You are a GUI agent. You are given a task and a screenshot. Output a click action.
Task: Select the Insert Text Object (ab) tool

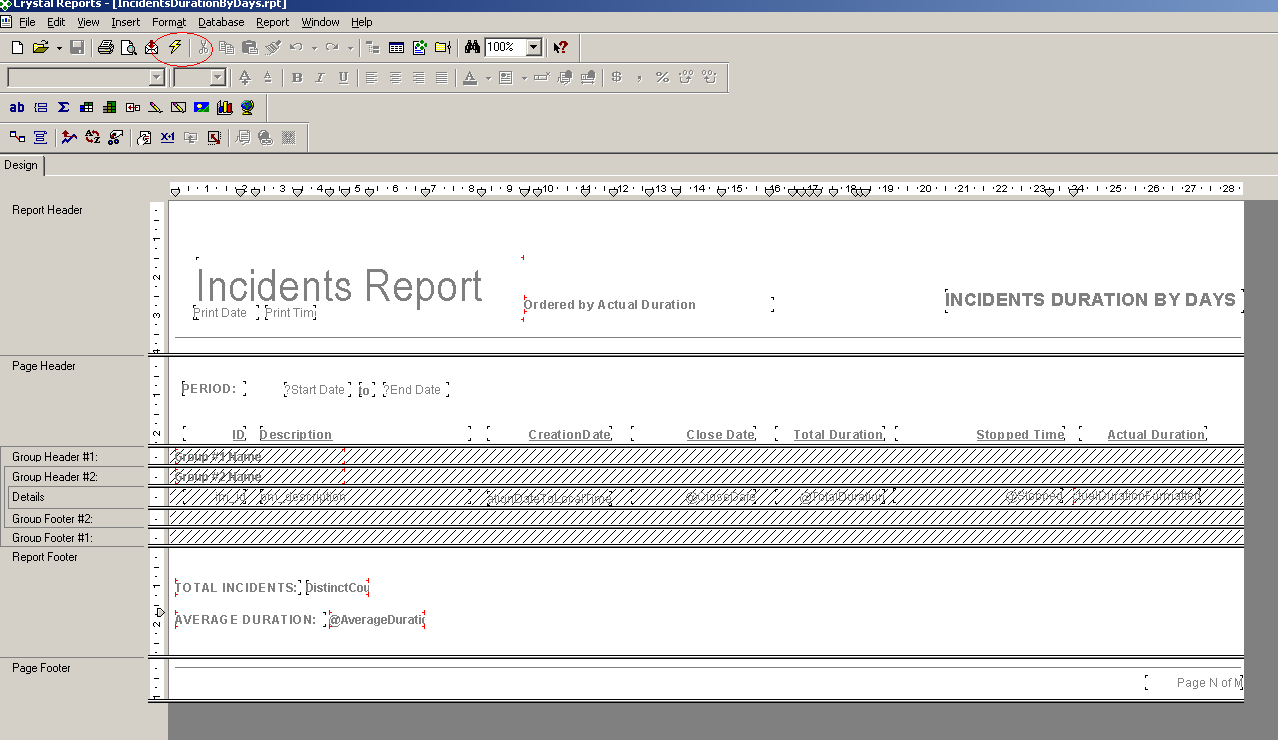17,107
